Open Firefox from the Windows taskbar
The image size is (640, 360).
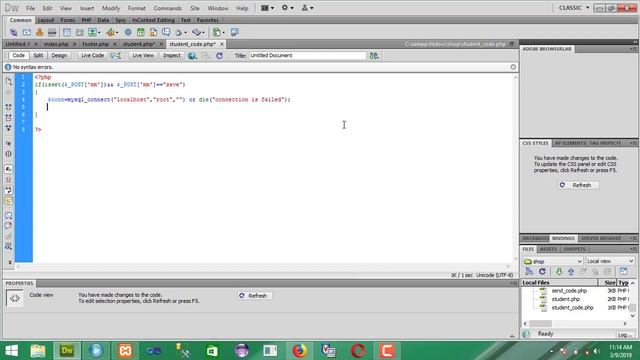coord(300,351)
